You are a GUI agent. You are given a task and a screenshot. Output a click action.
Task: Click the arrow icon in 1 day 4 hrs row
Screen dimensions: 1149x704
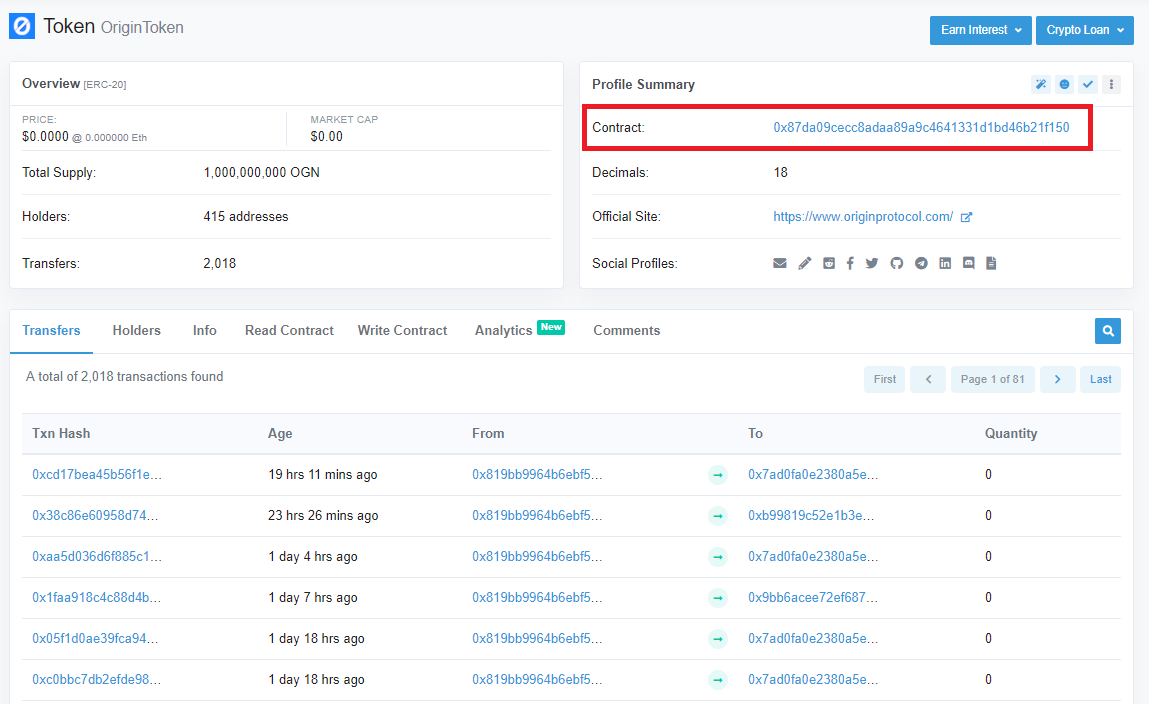coord(718,557)
